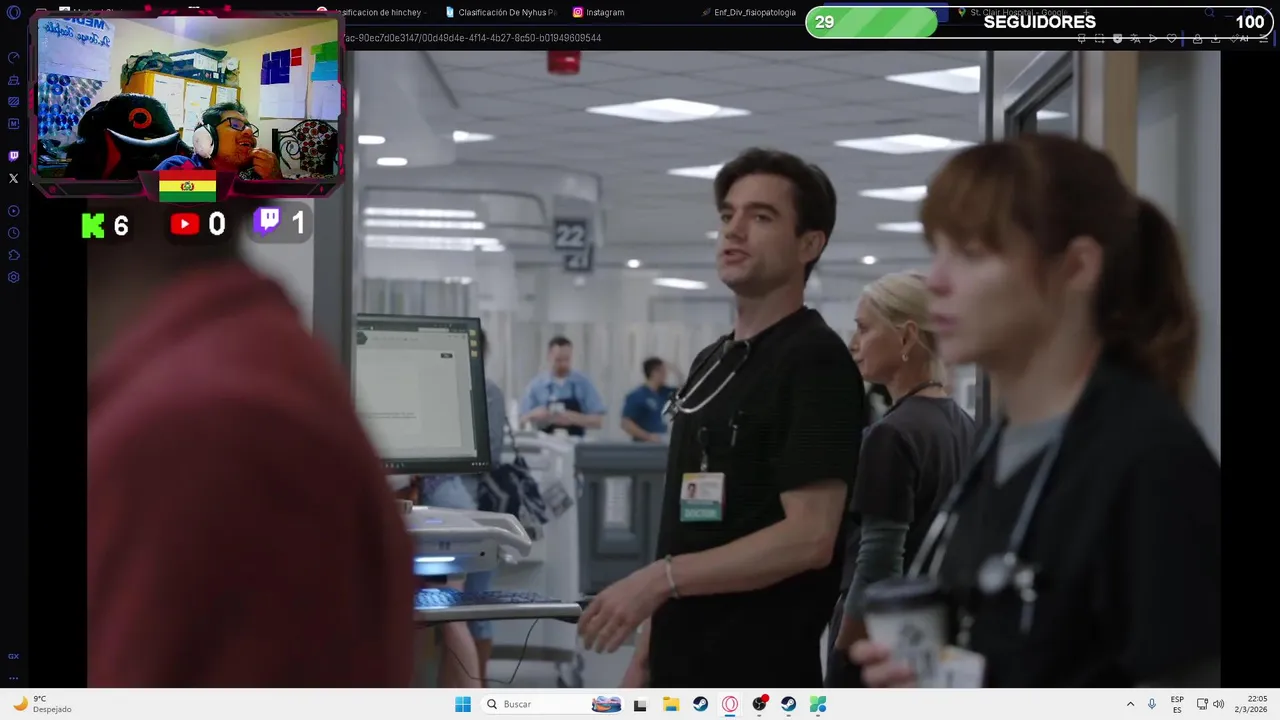Screen dimensions: 1280x720
Task: Expand the hidden system tray icons chevron
Action: click(1130, 704)
